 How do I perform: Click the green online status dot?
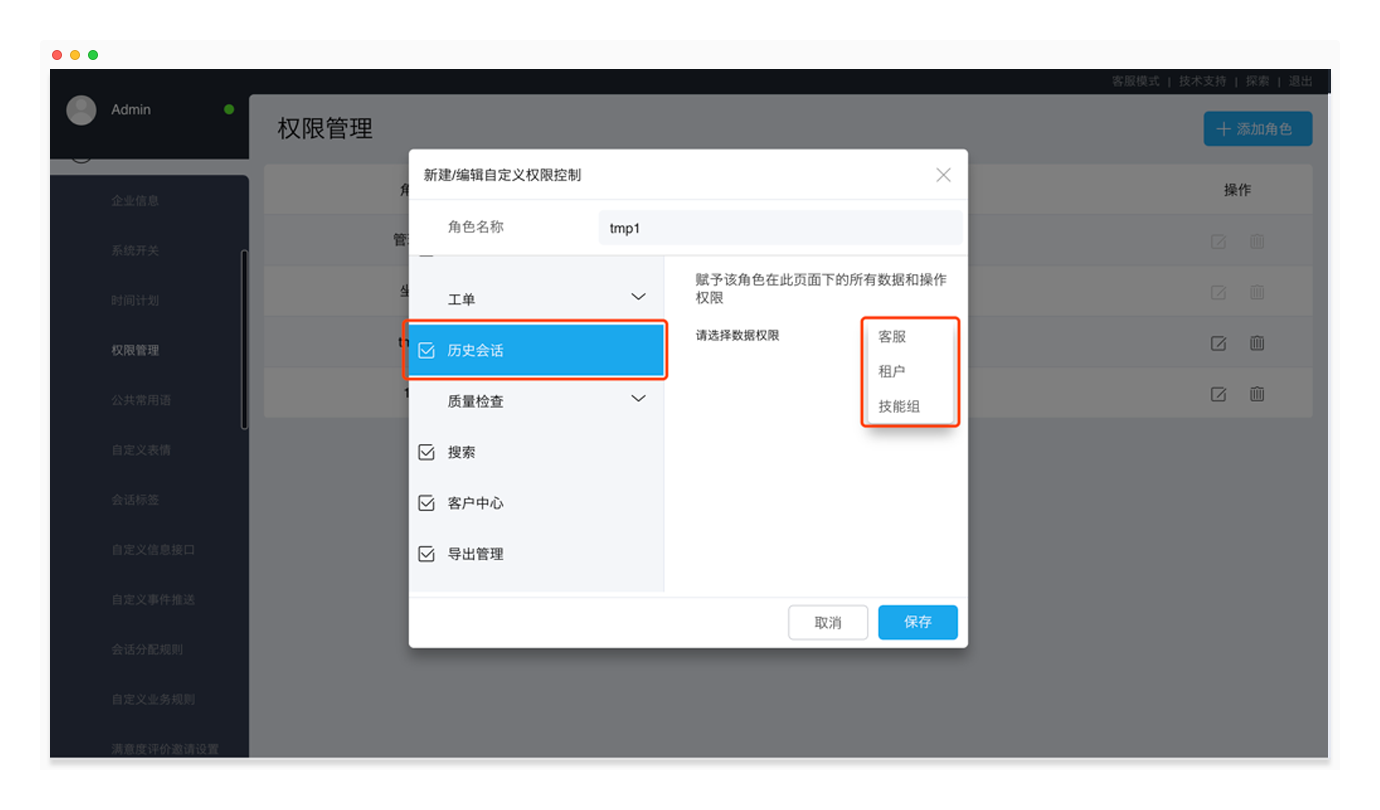229,110
